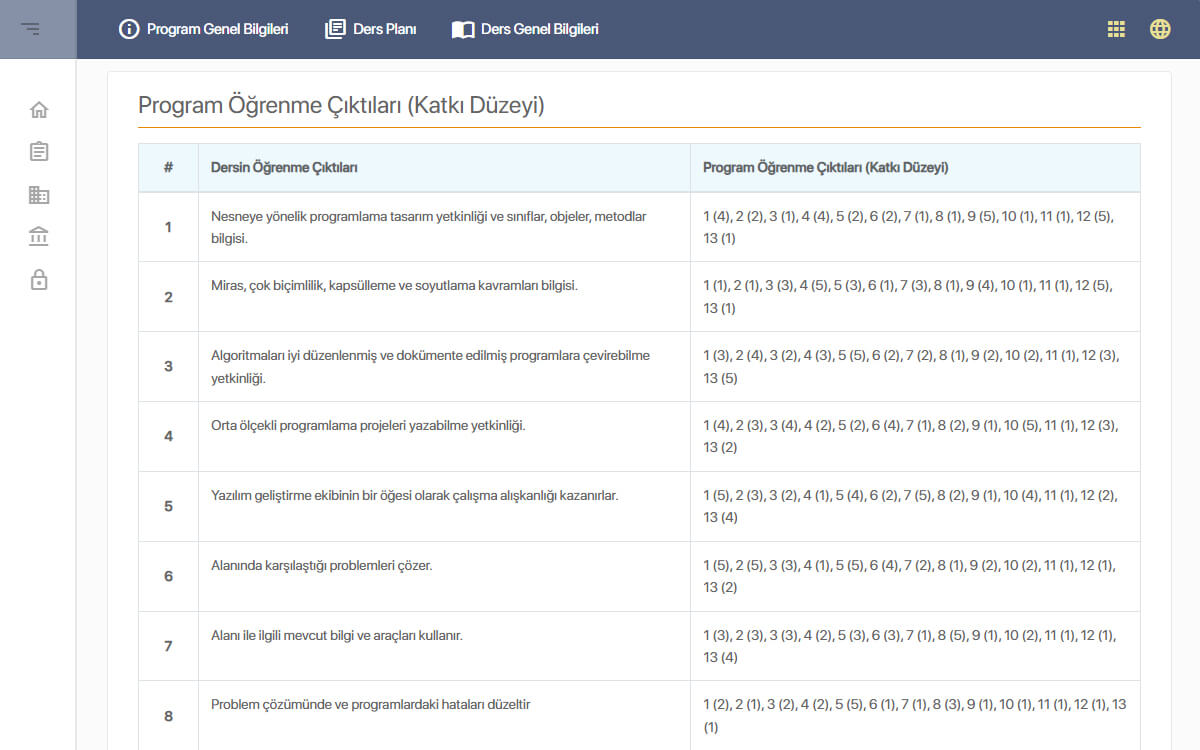Open the apps grid icon
1200x750 pixels.
tap(1116, 29)
